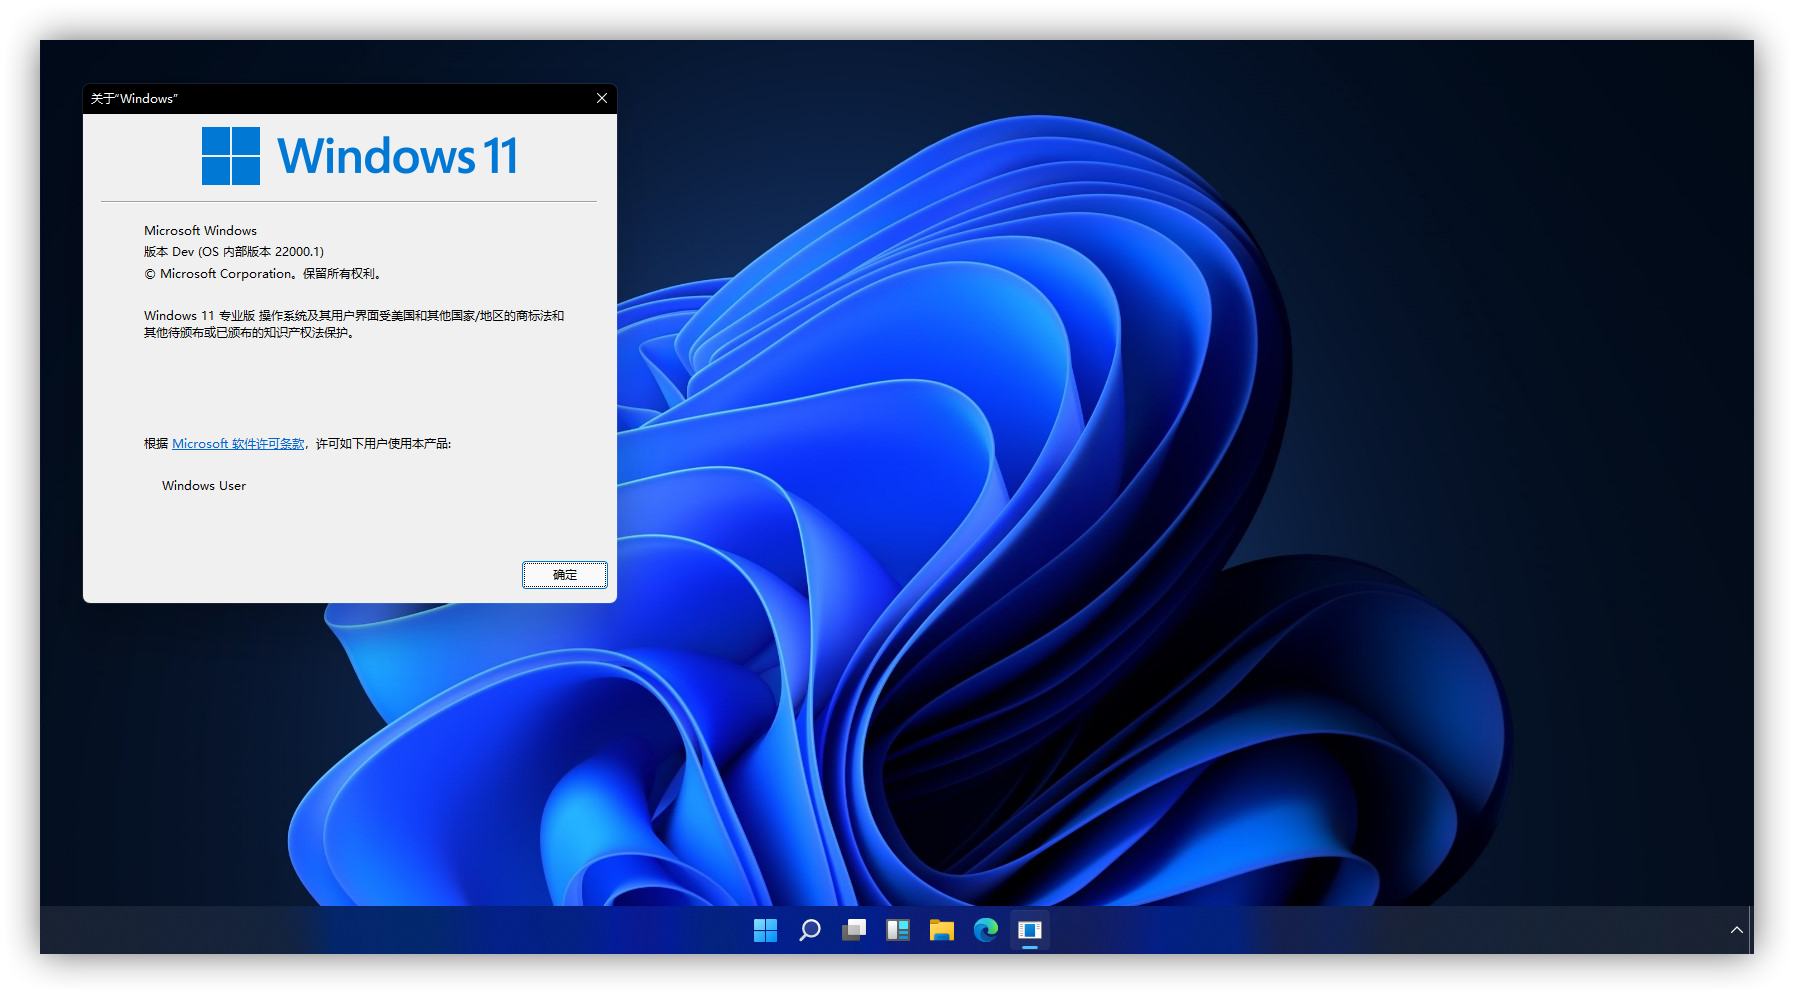This screenshot has width=1794, height=994.
Task: Open Task View from the taskbar
Action: 854,930
